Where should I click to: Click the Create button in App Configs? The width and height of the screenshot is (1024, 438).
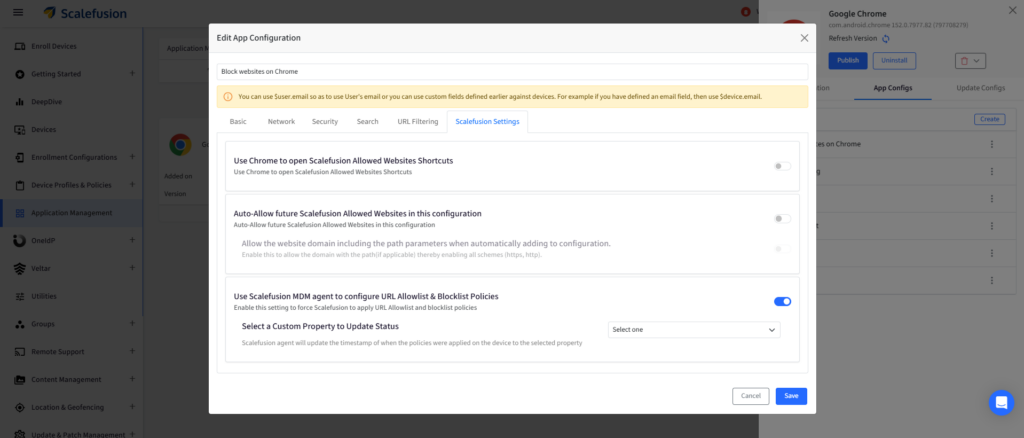(x=989, y=119)
